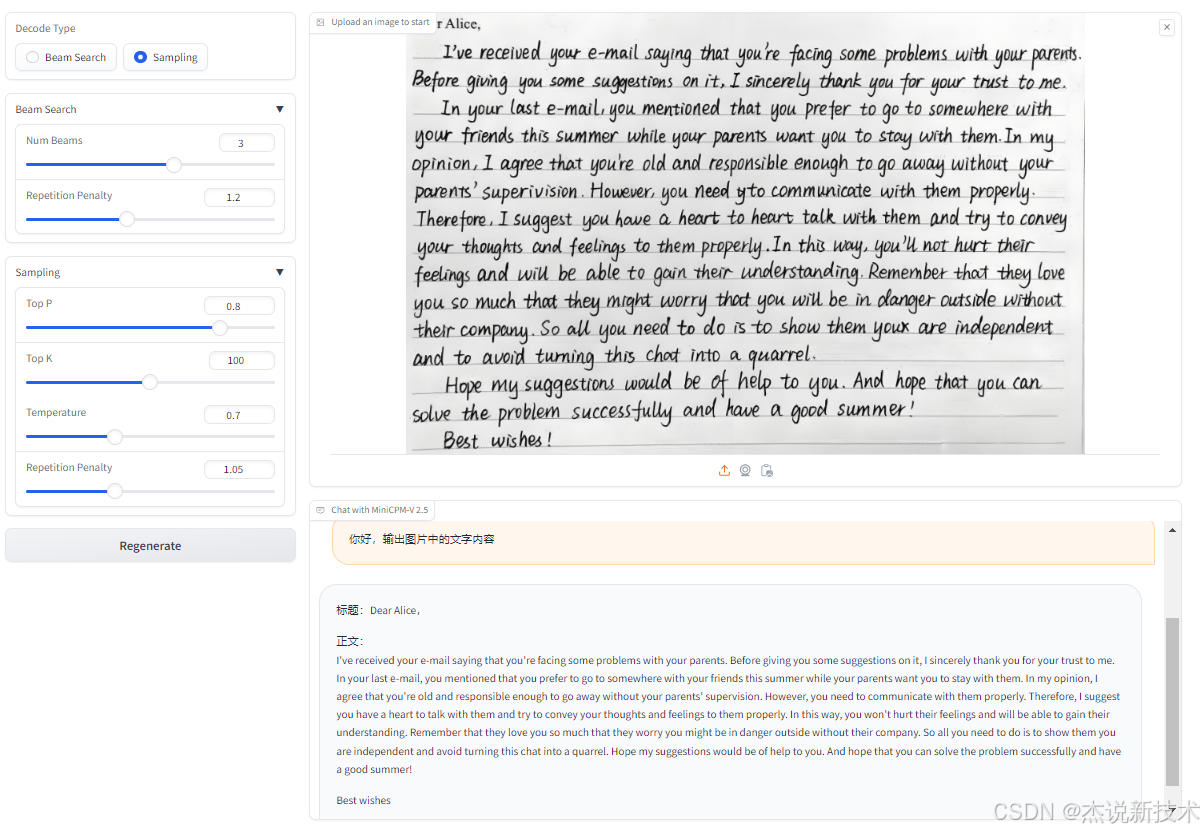Adjust the Temperature slider
This screenshot has width=1204, height=831.
150,437
